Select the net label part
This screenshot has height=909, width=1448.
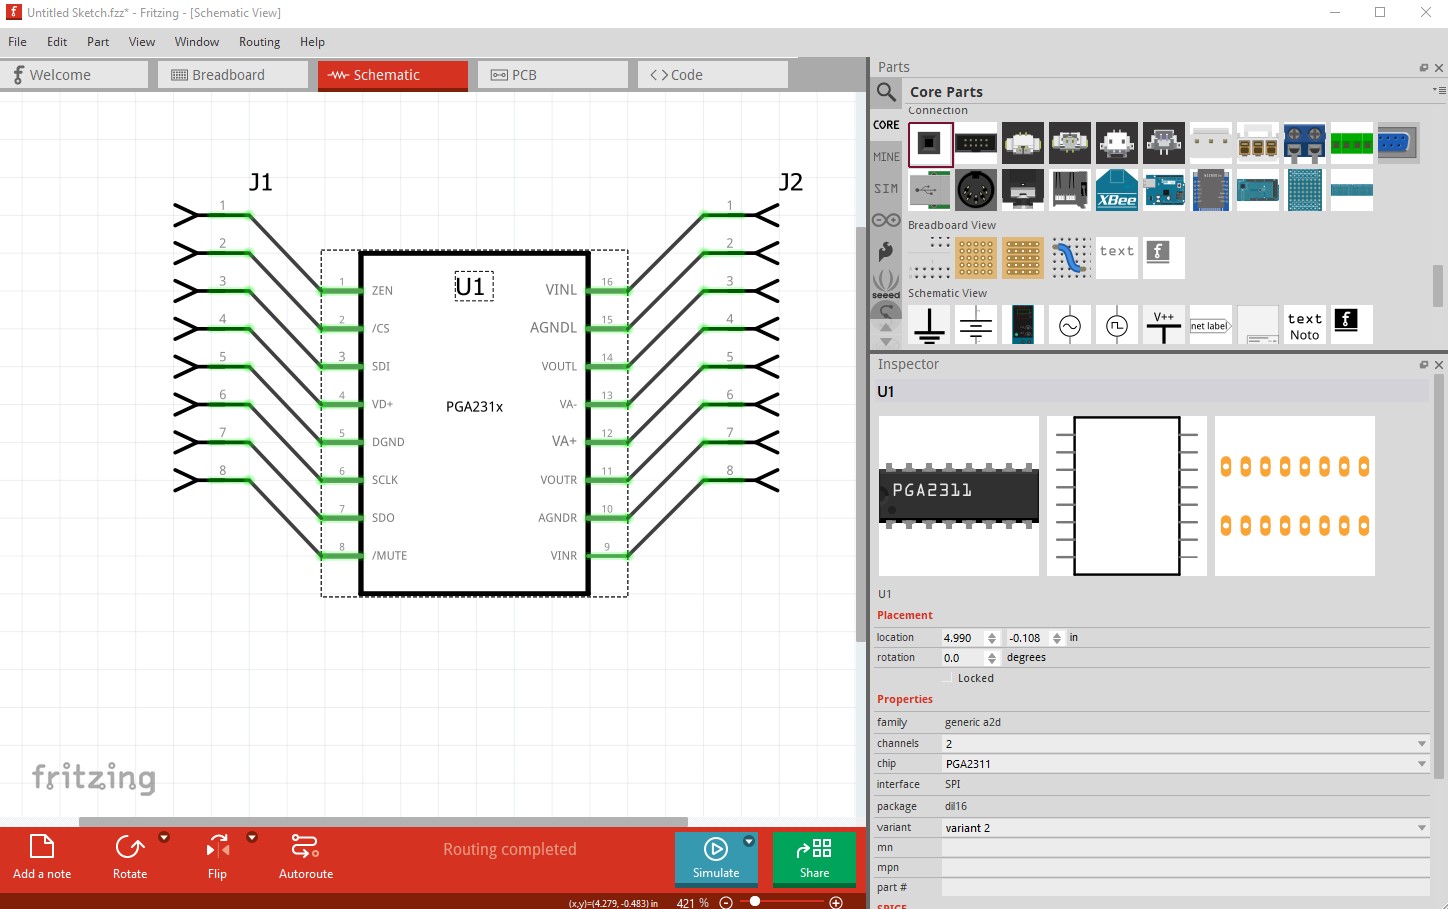coord(1210,325)
